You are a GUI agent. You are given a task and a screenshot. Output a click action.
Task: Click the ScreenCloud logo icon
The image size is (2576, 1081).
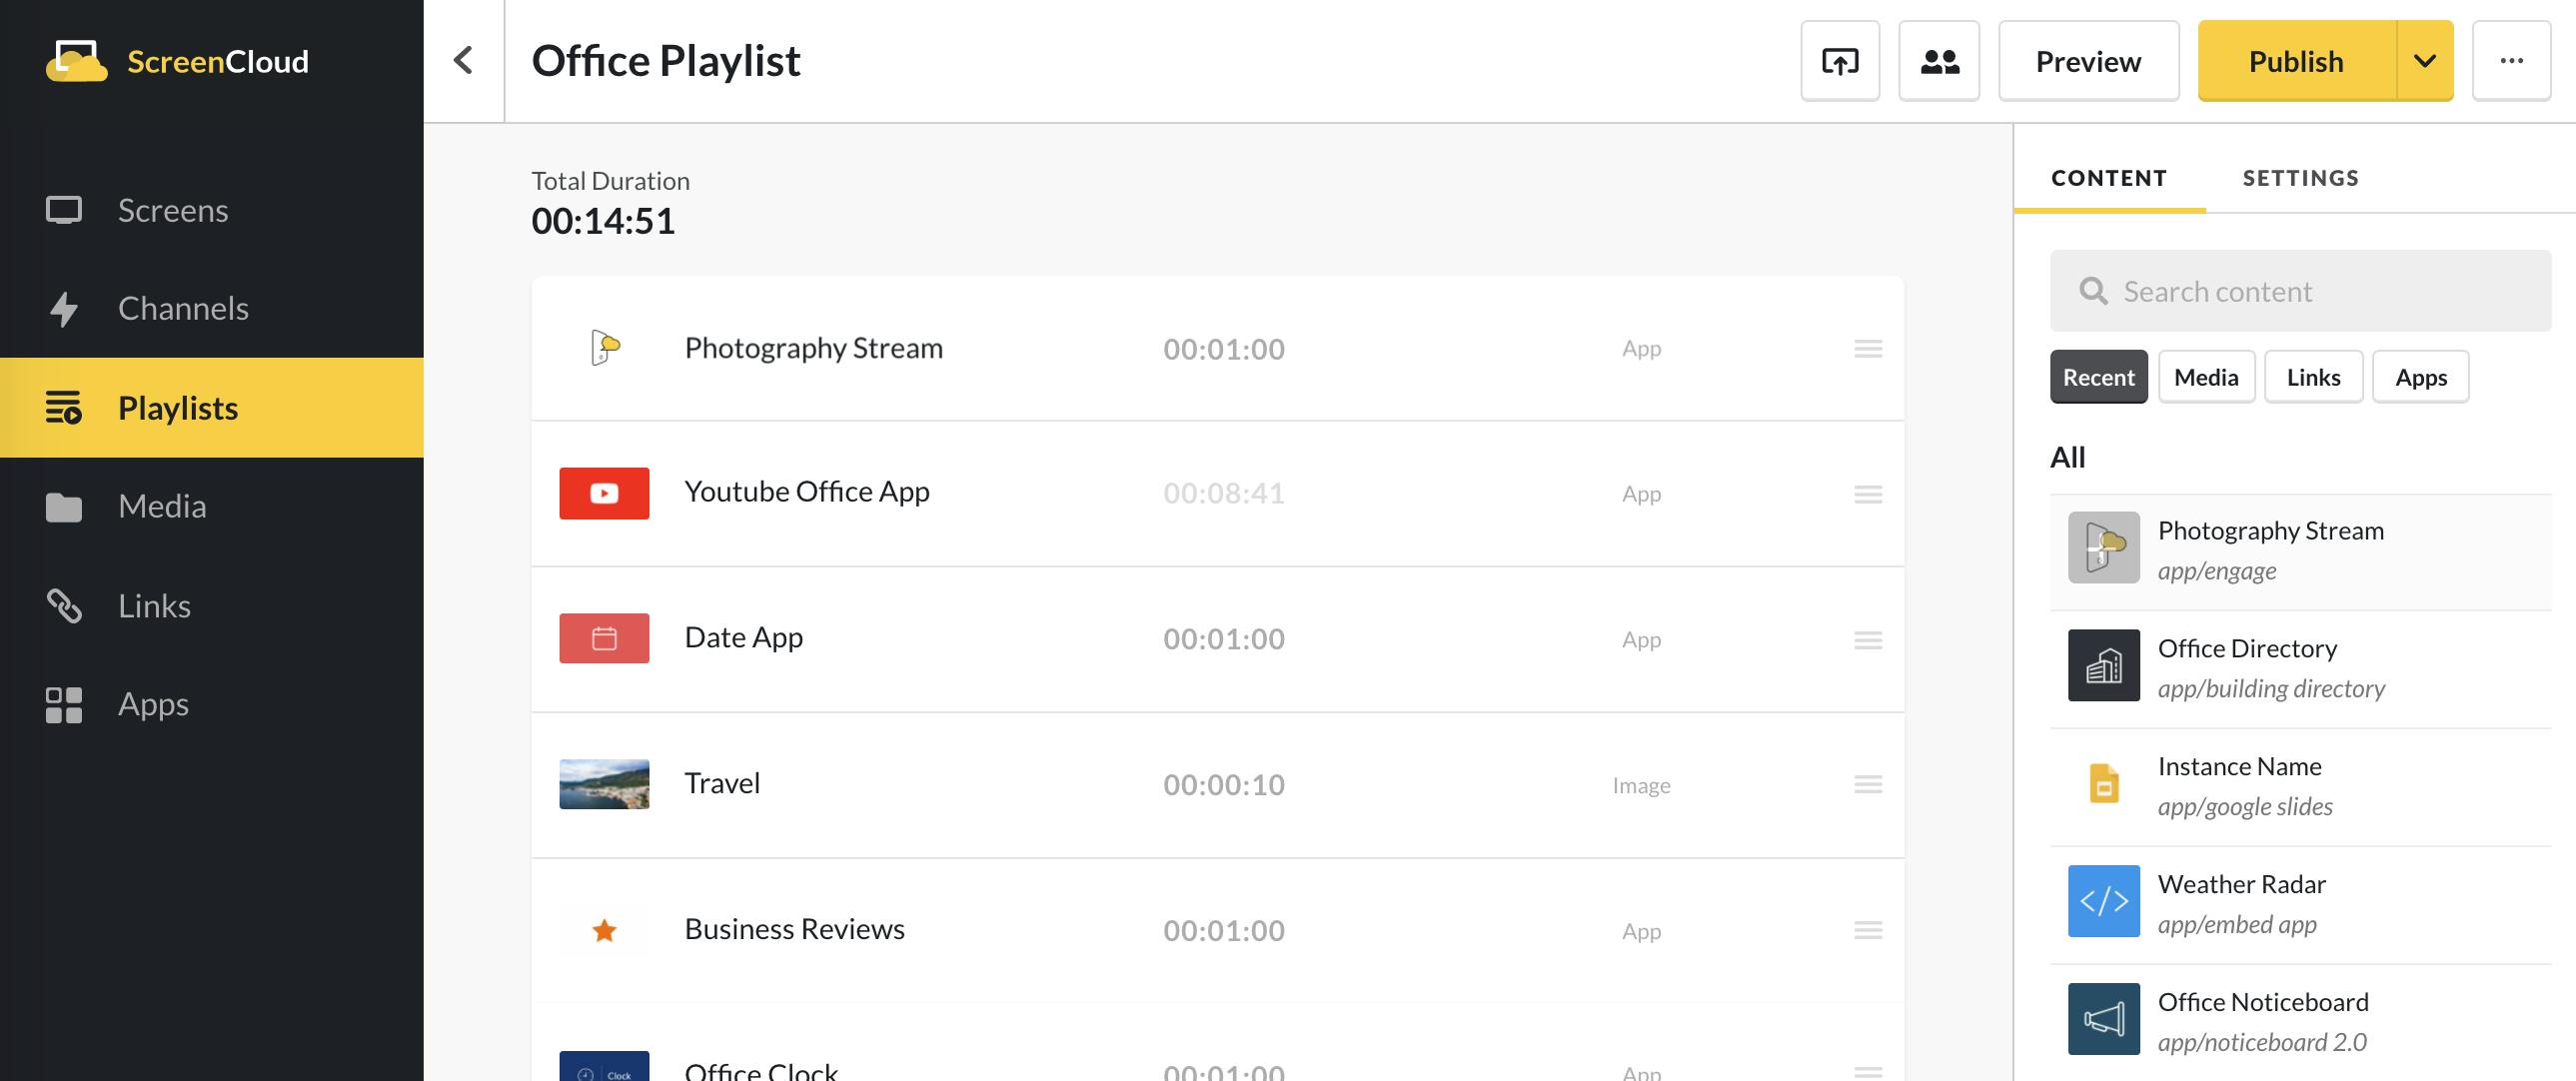(x=76, y=61)
